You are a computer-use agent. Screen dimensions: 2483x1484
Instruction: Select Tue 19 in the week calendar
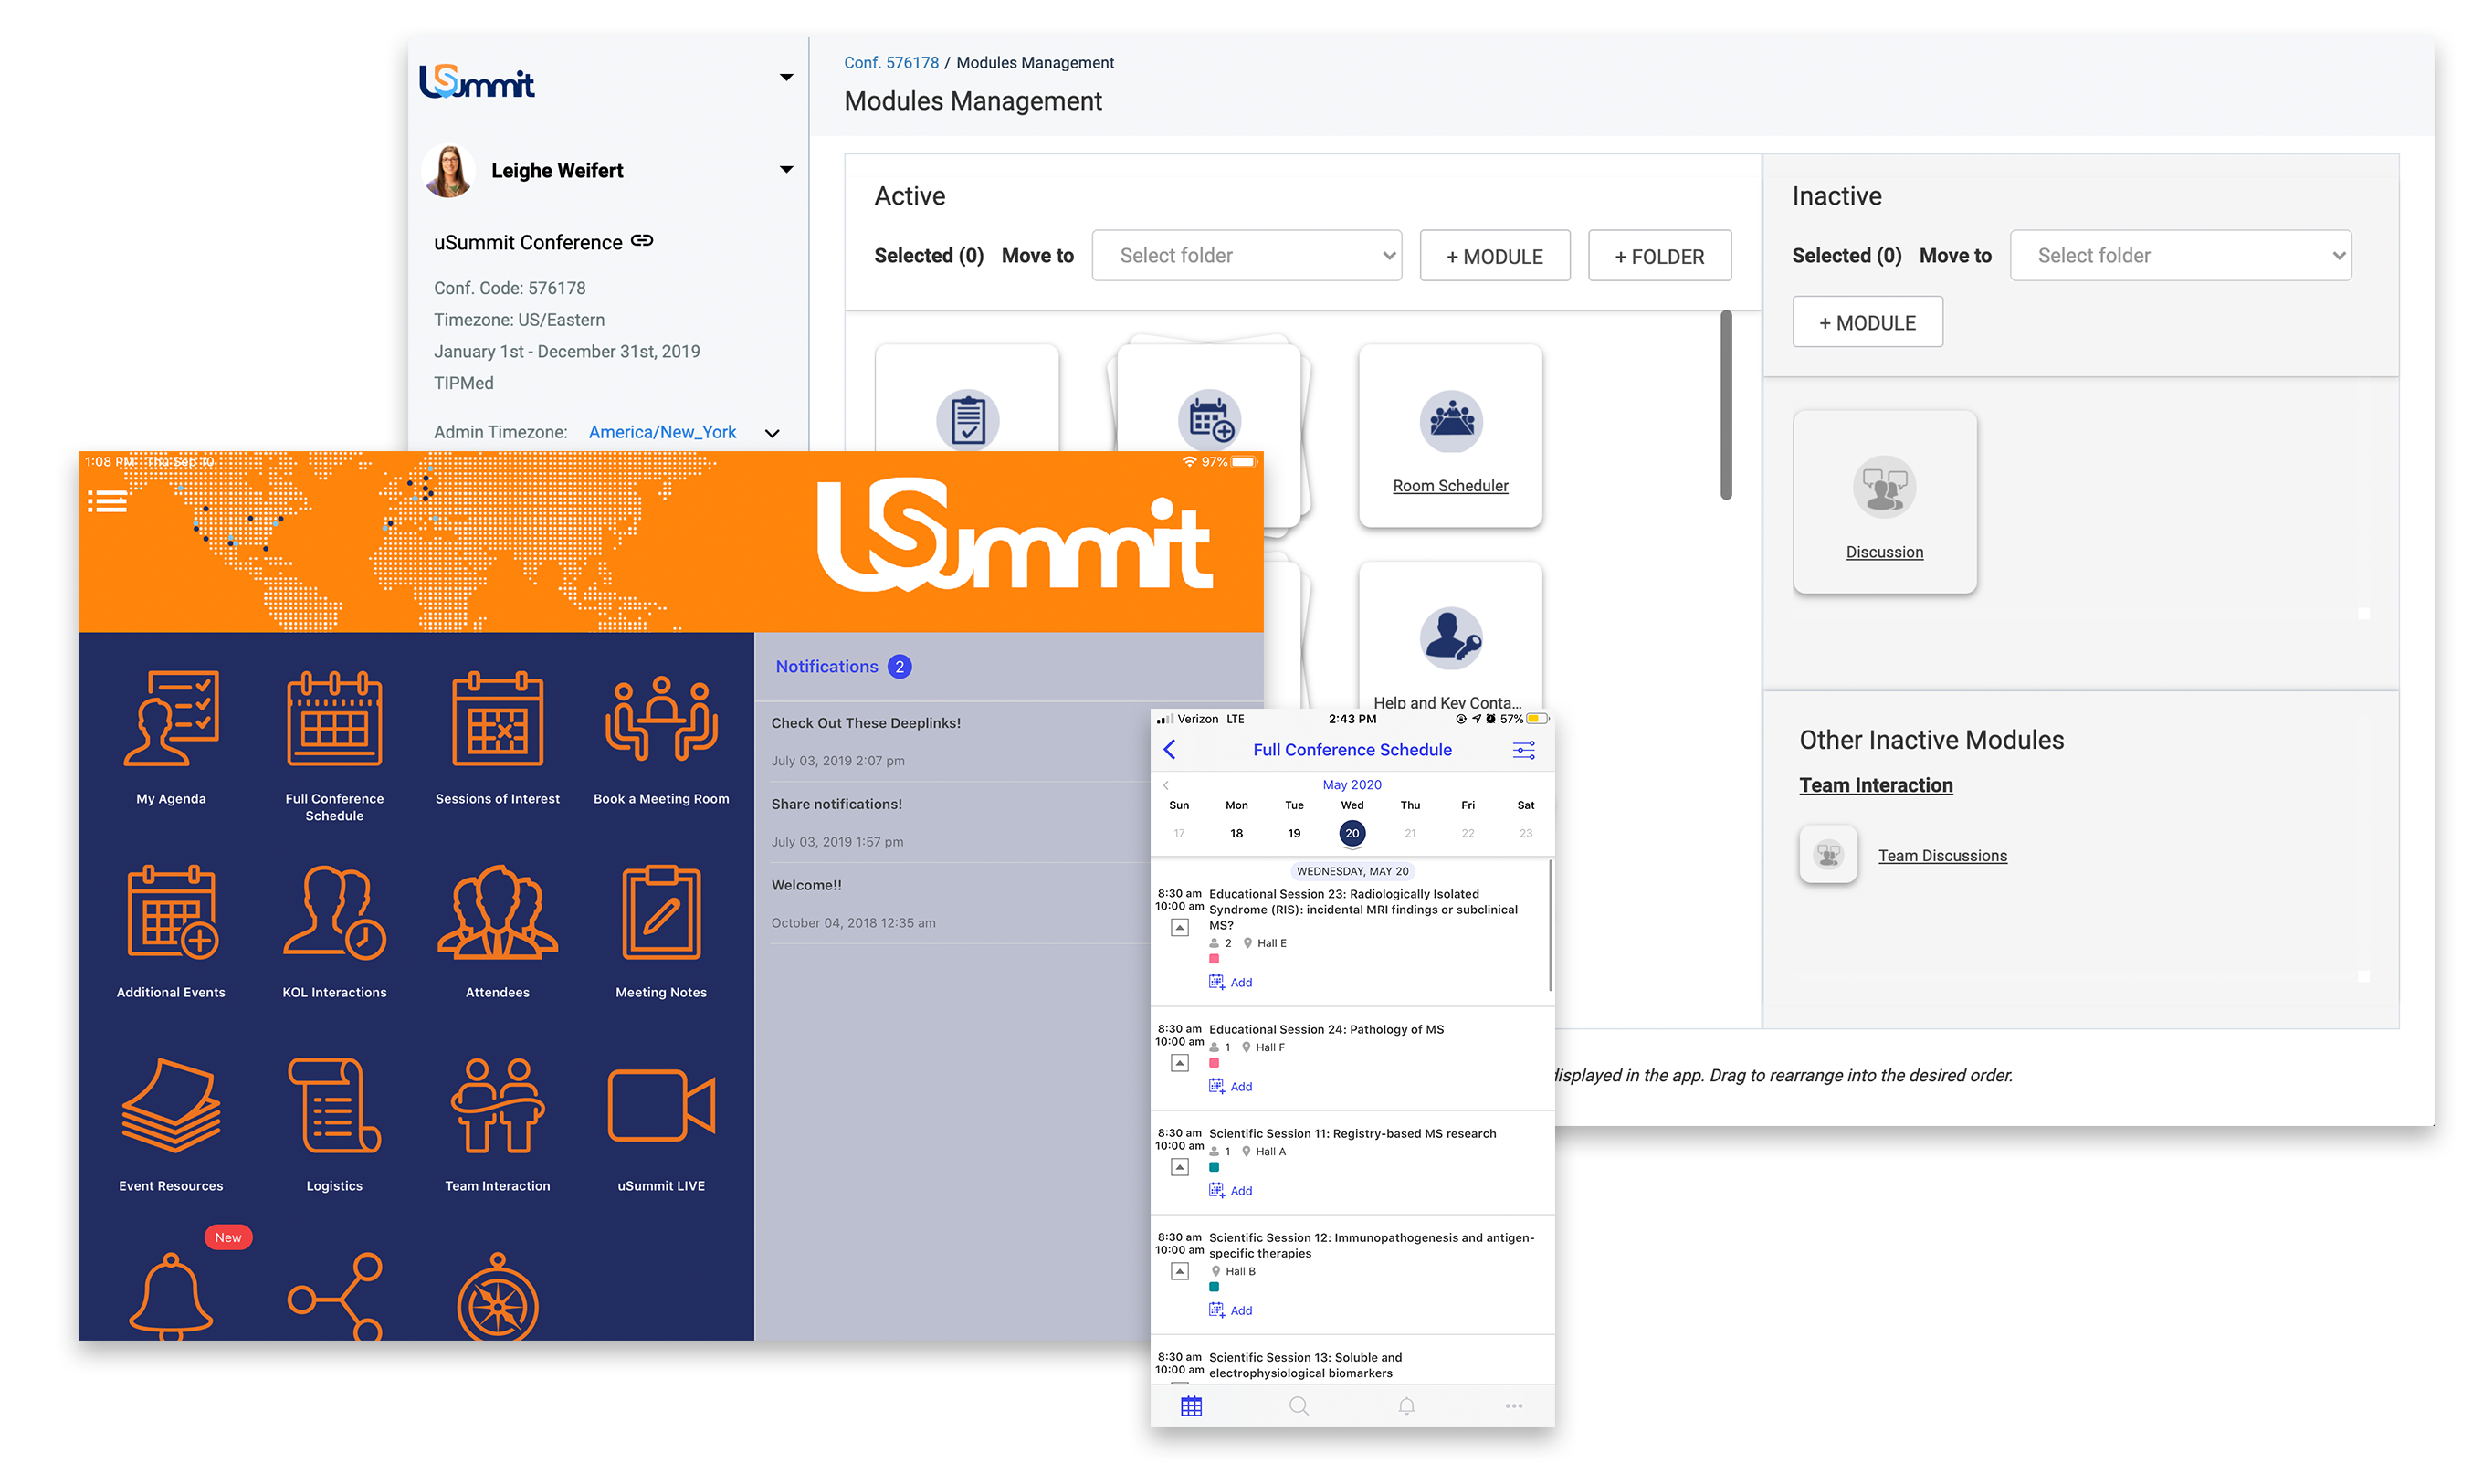coord(1294,833)
